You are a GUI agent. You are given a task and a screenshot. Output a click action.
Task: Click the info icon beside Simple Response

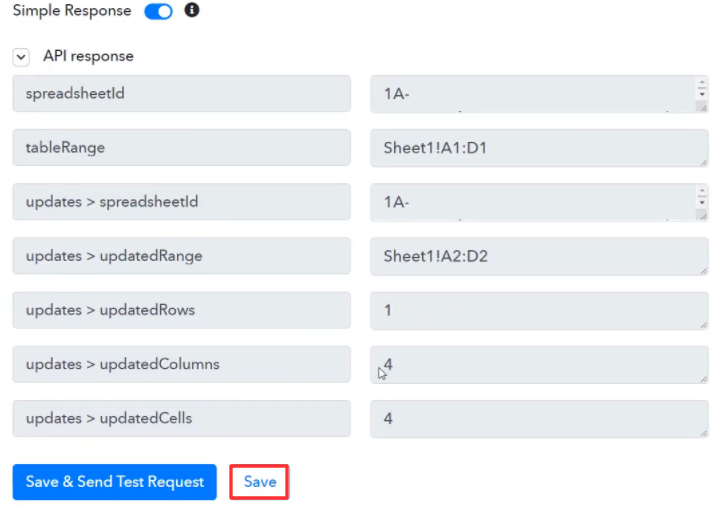[x=192, y=10]
